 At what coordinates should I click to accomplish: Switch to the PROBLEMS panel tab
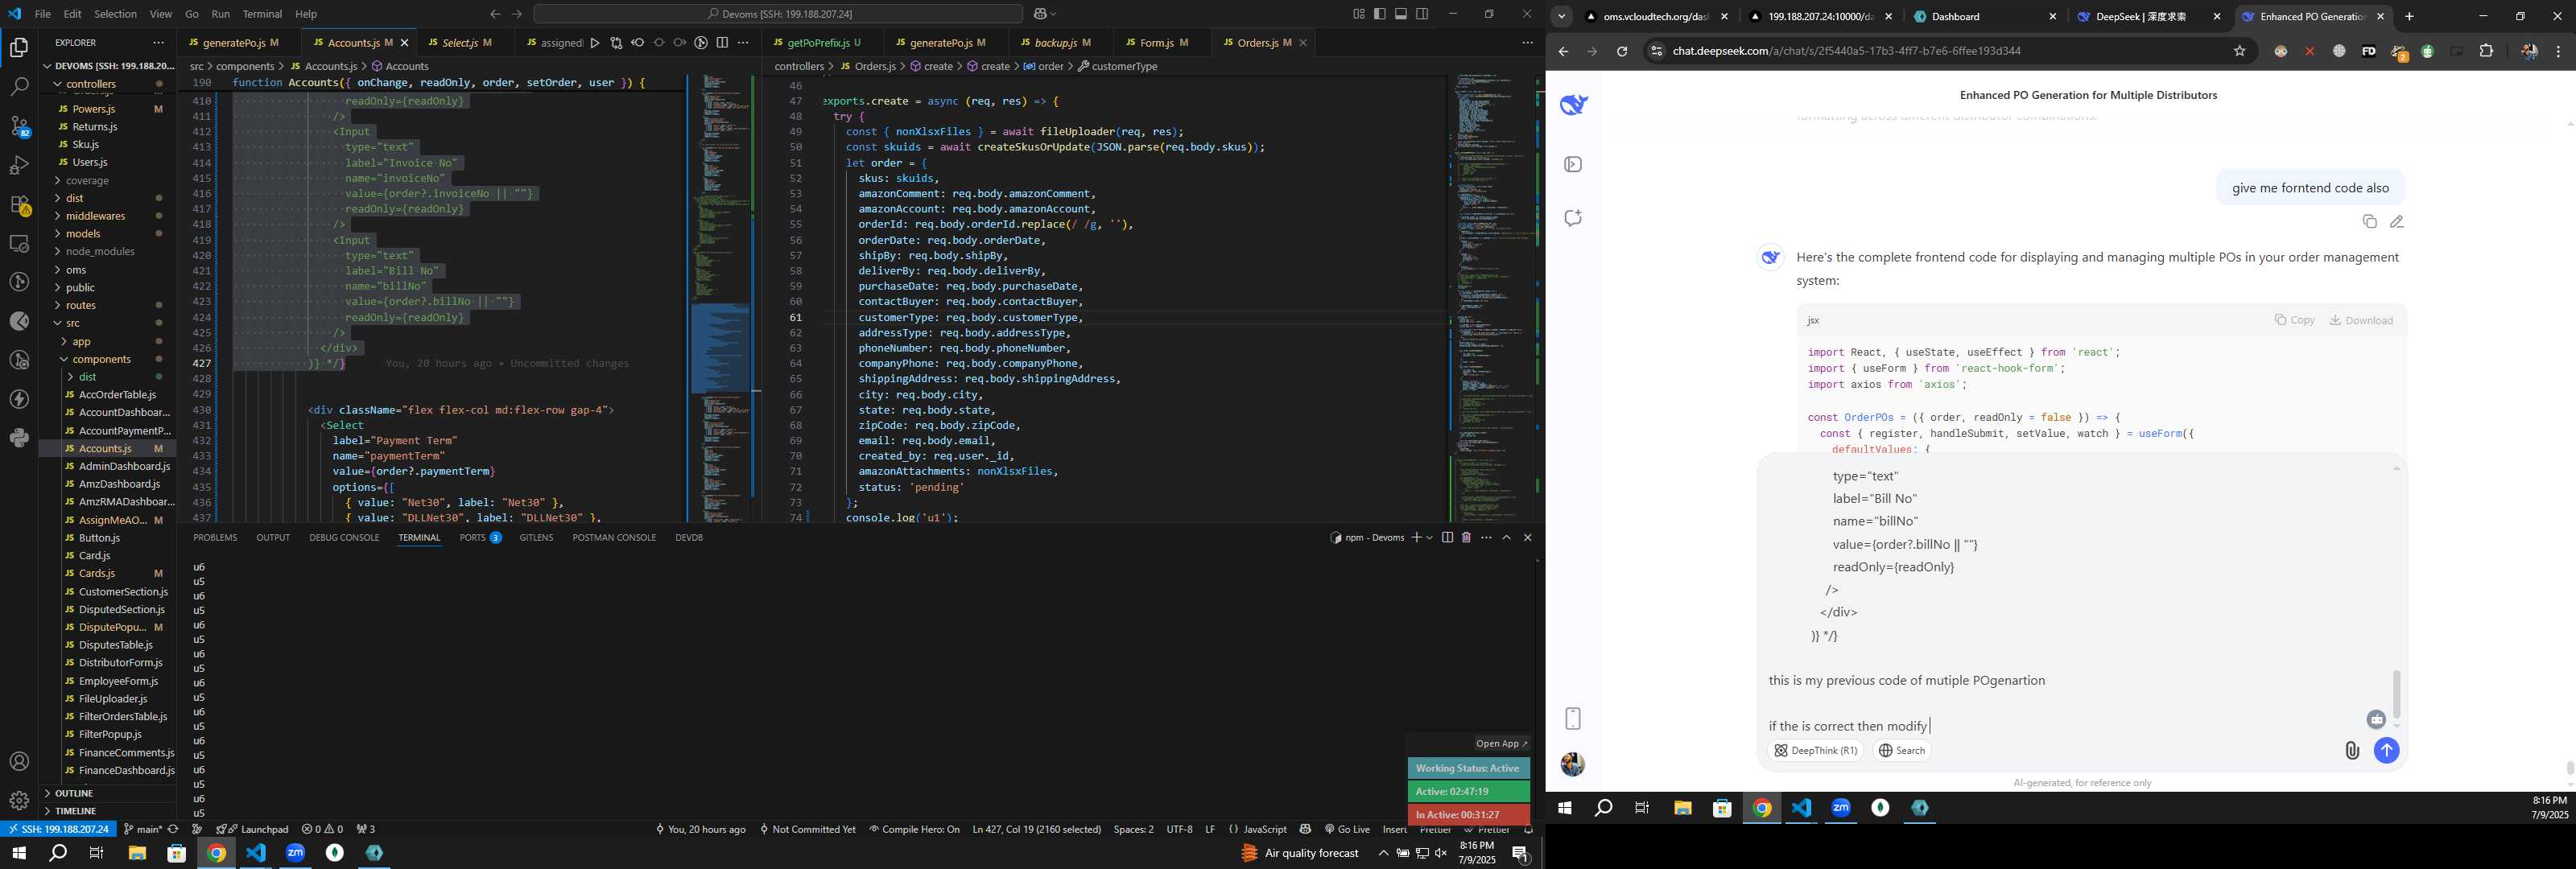coord(215,538)
